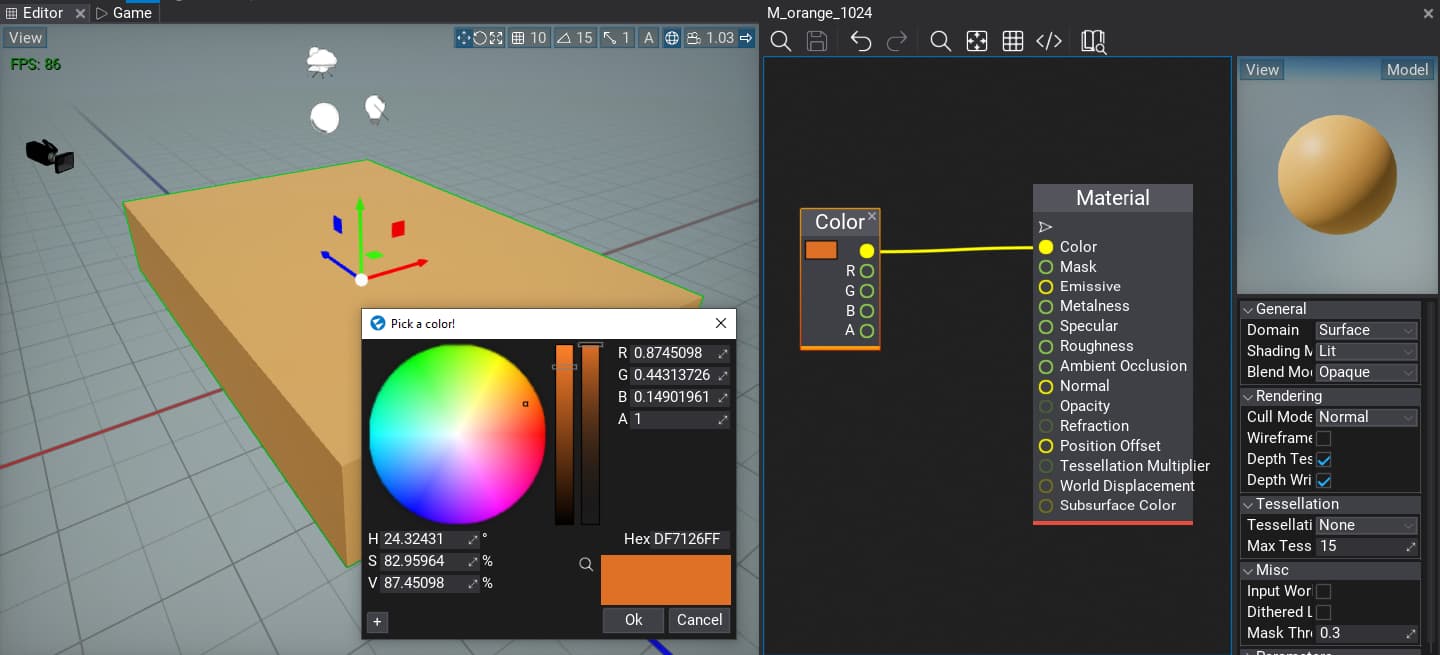
Task: Open the Domain dropdown set to Surface
Action: click(x=1366, y=330)
